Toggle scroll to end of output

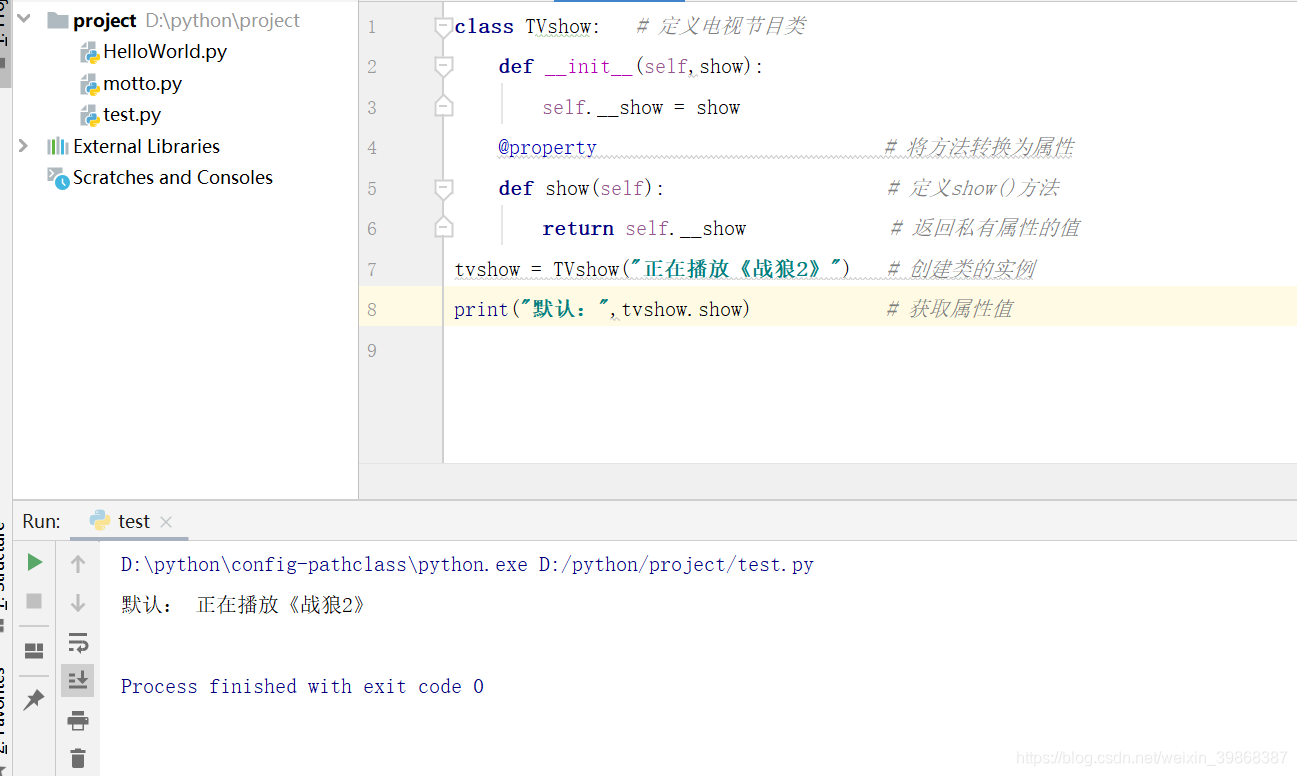[78, 680]
